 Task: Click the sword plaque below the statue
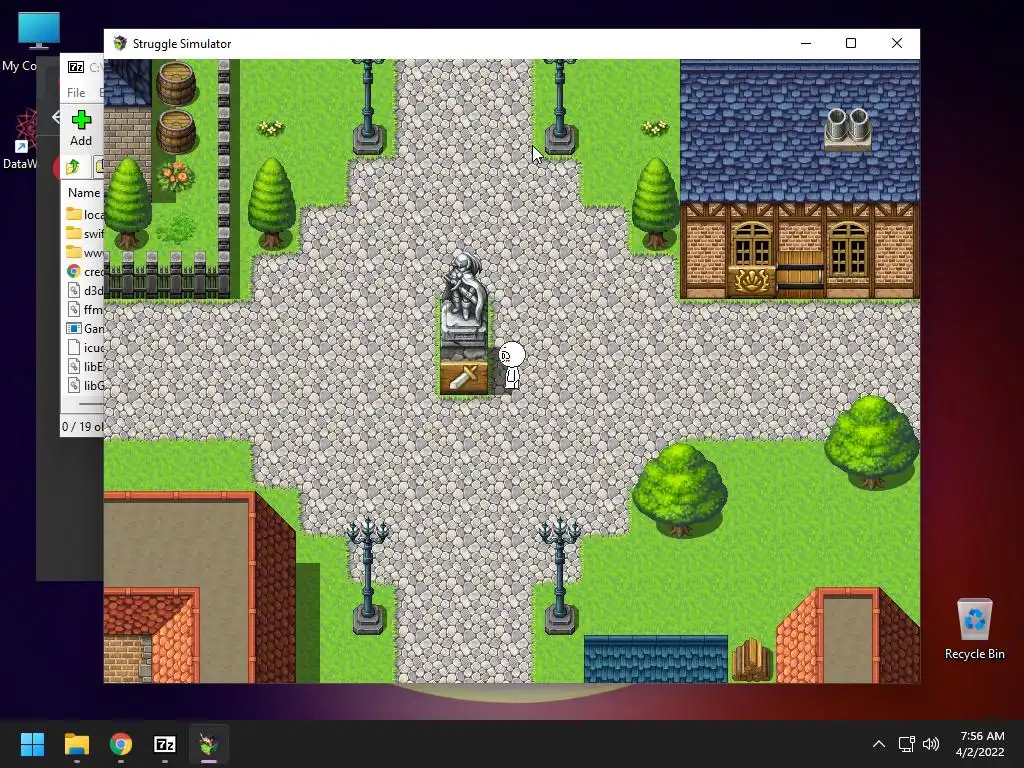coord(464,377)
